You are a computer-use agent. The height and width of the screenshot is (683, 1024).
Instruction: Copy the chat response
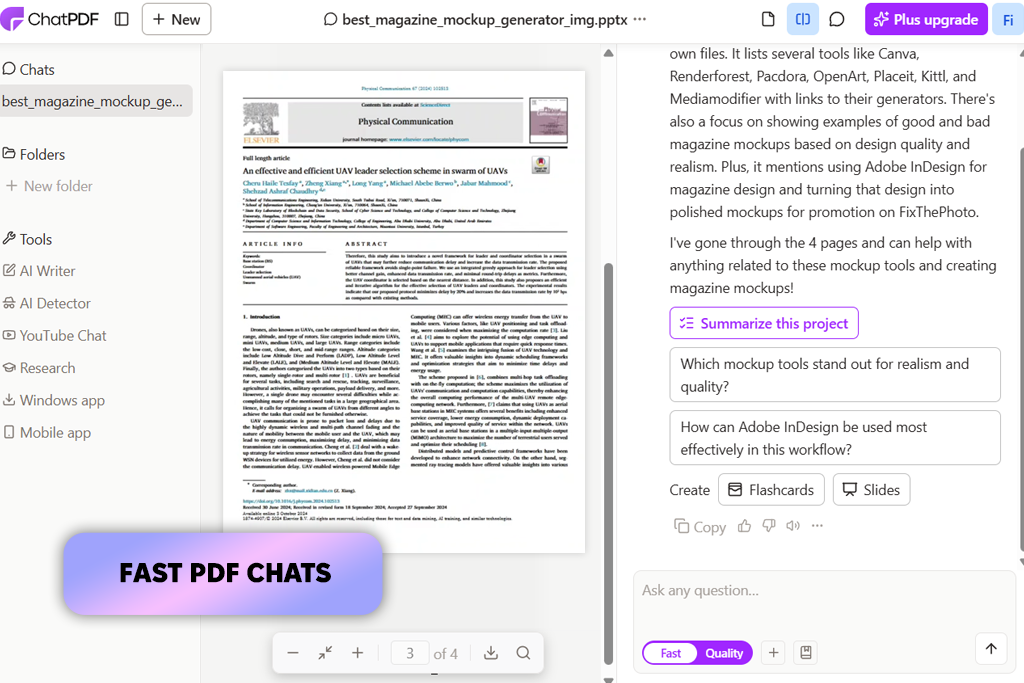click(700, 526)
